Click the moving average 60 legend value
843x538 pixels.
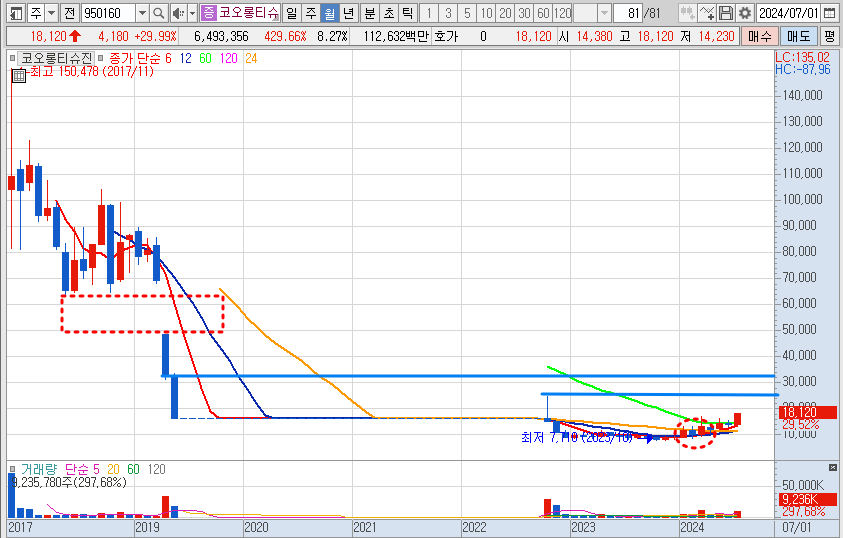(205, 58)
